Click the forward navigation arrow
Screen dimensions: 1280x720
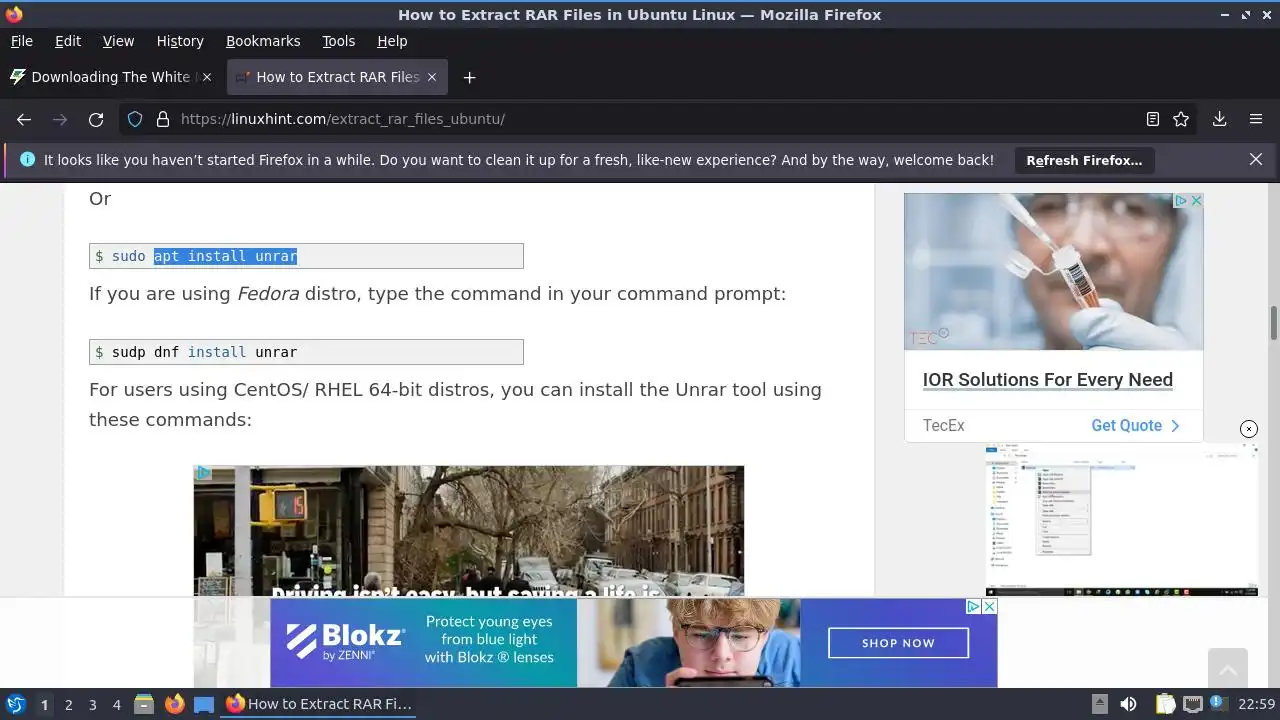click(x=60, y=119)
